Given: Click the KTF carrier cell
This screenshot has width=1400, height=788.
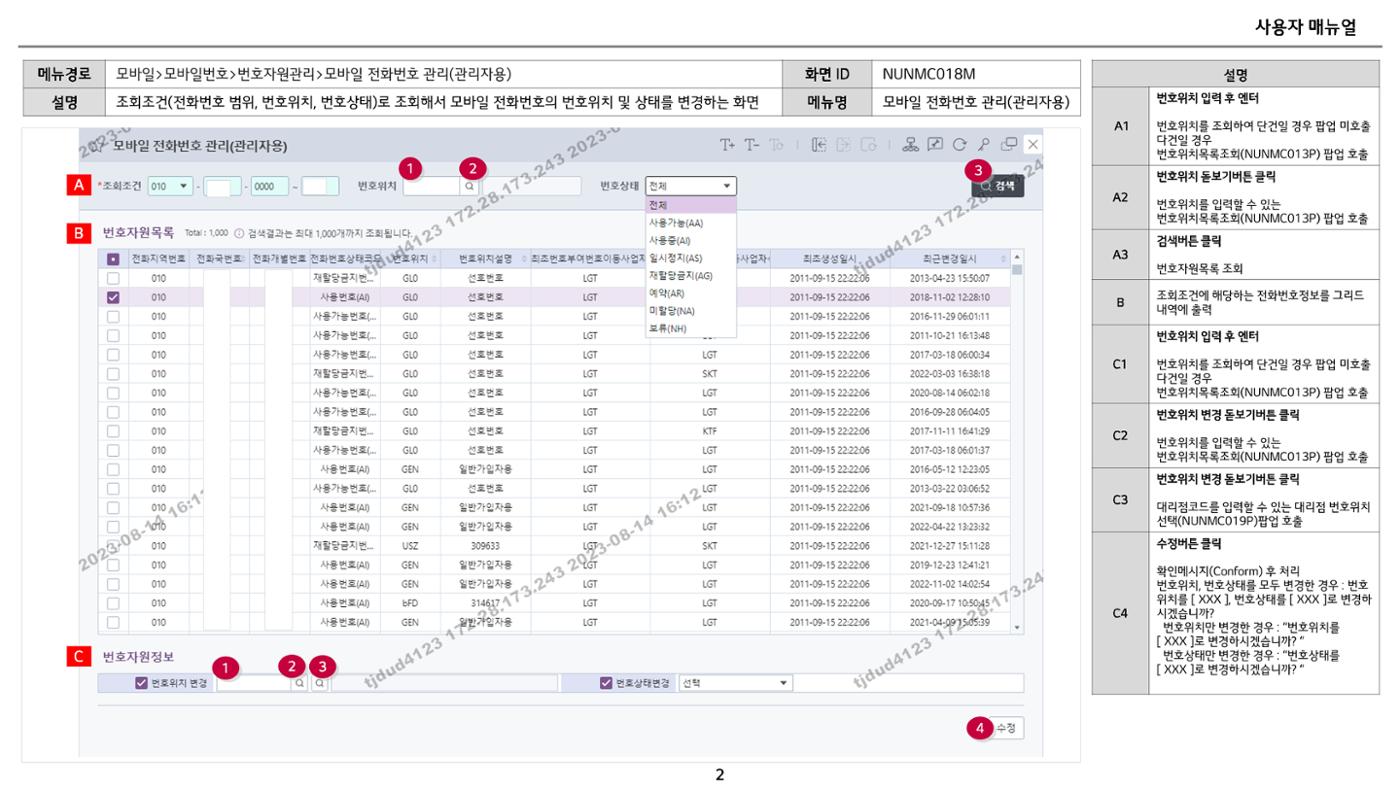Looking at the screenshot, I should [710, 431].
